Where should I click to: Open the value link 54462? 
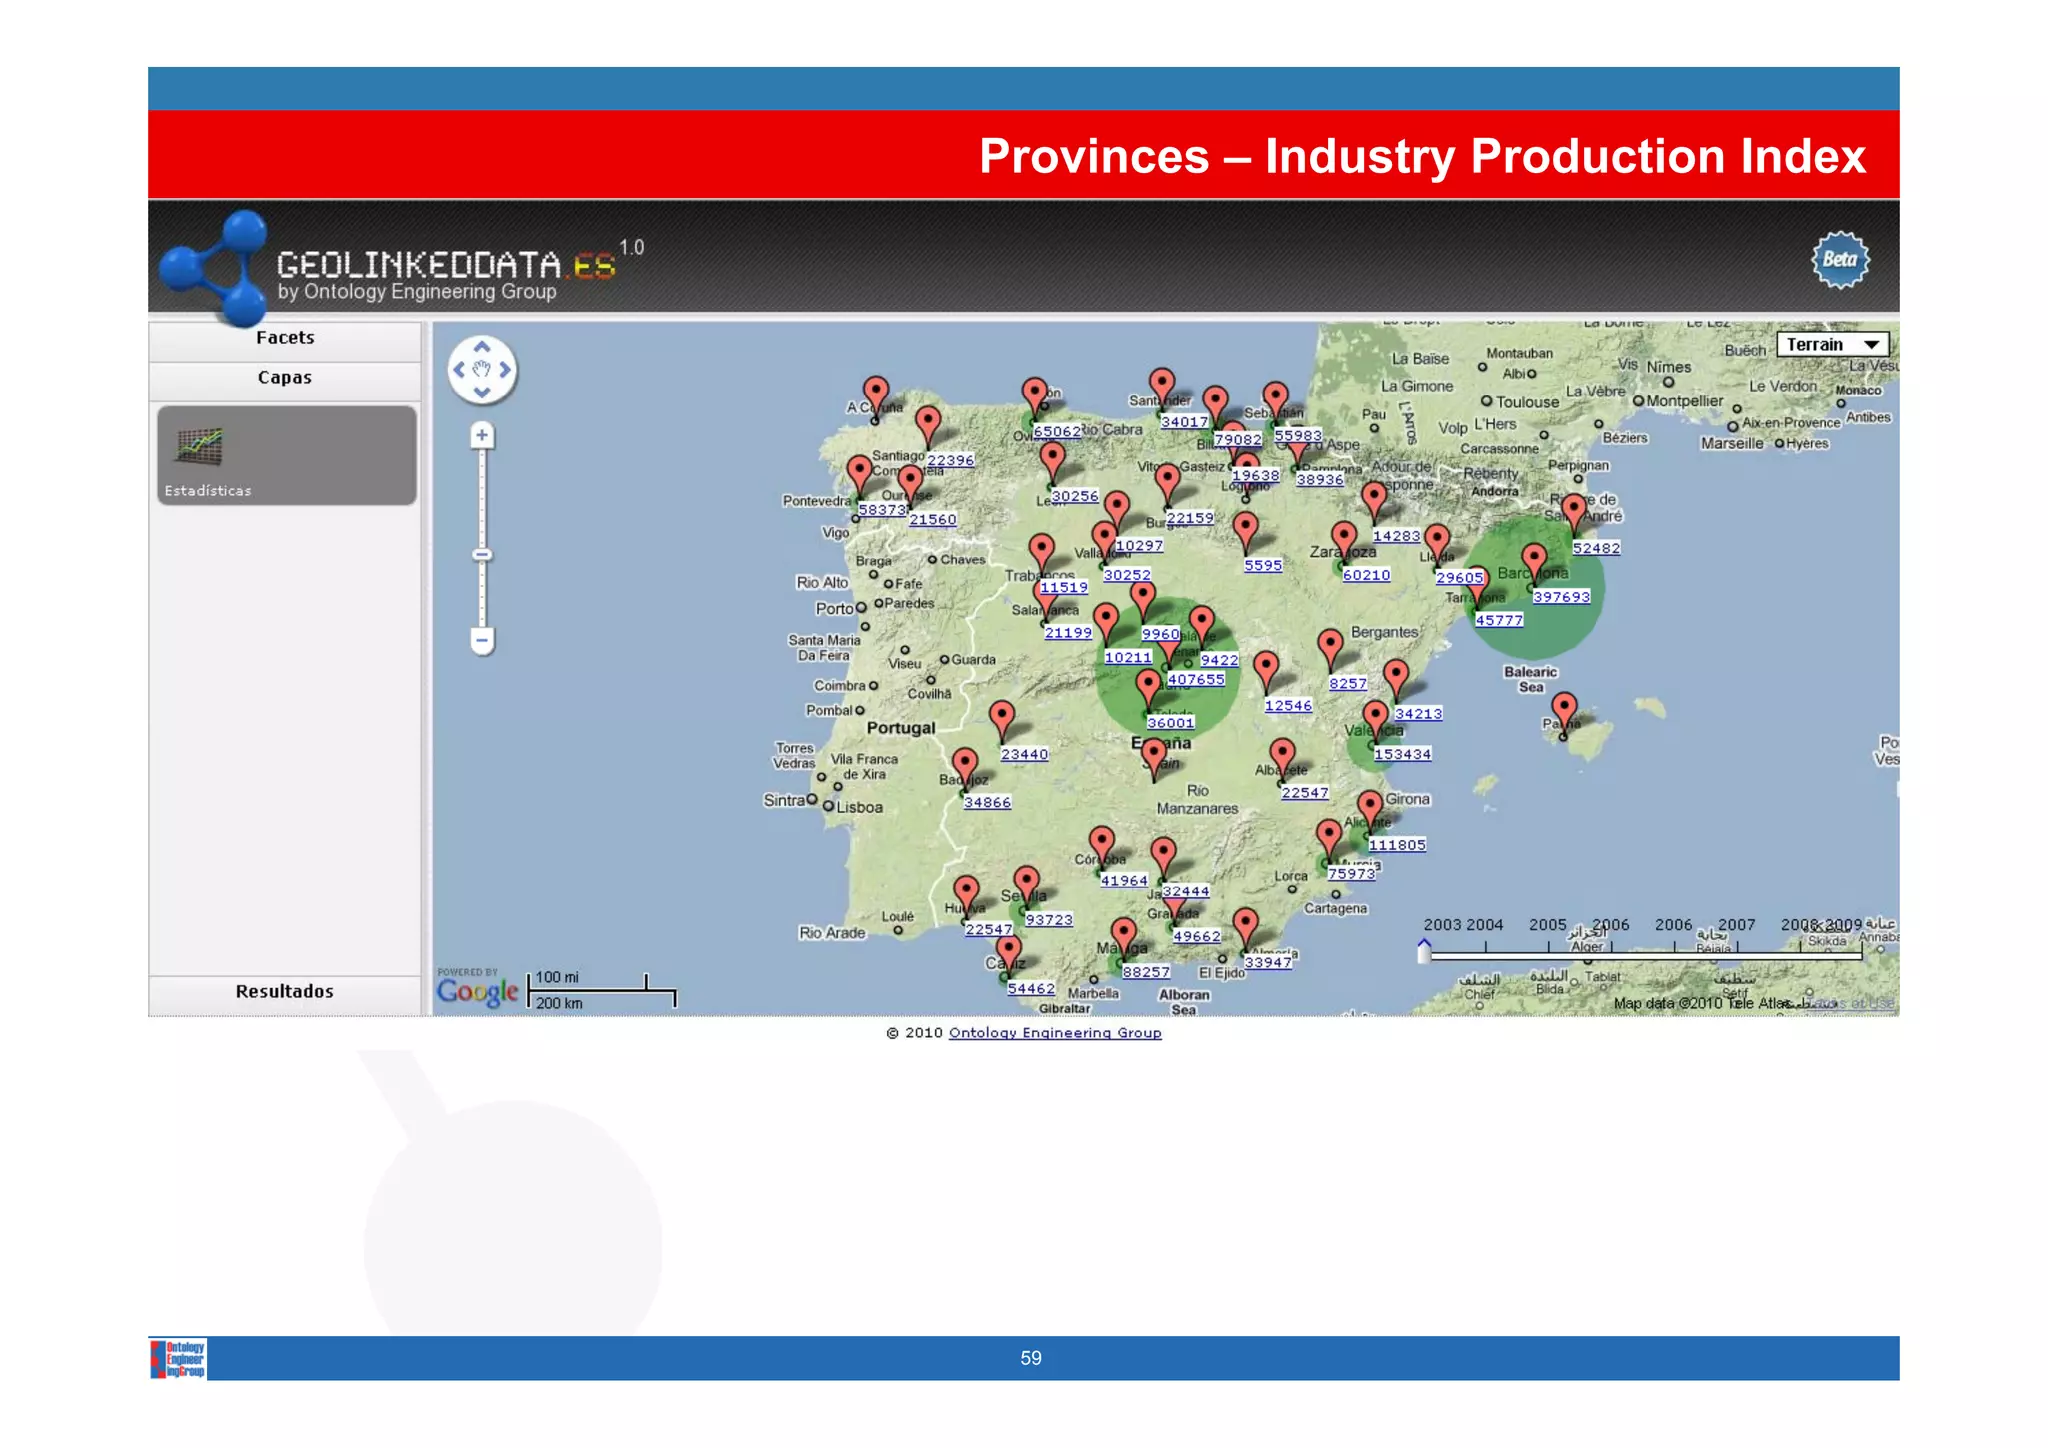[1031, 989]
